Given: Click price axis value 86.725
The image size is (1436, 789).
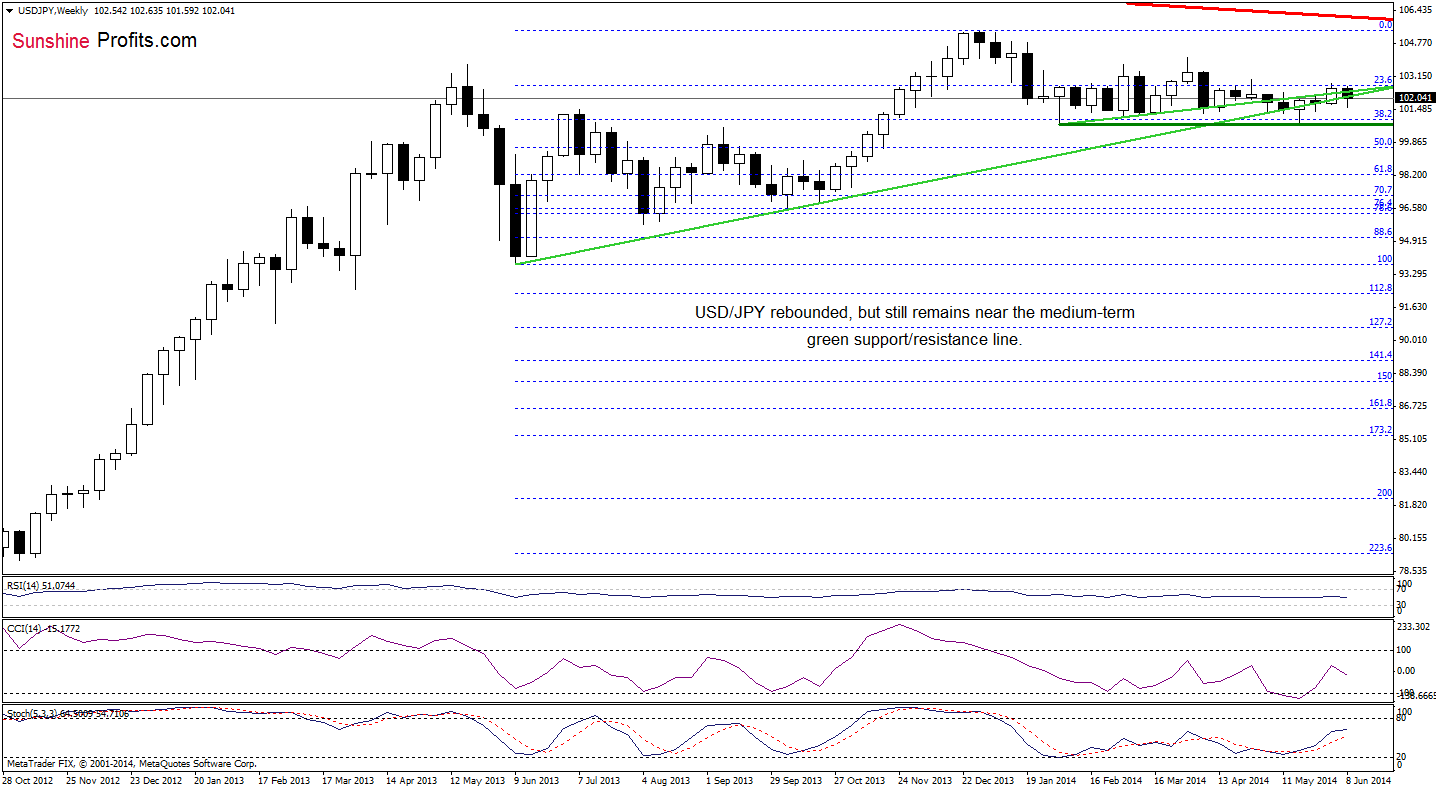Looking at the screenshot, I should 1414,406.
